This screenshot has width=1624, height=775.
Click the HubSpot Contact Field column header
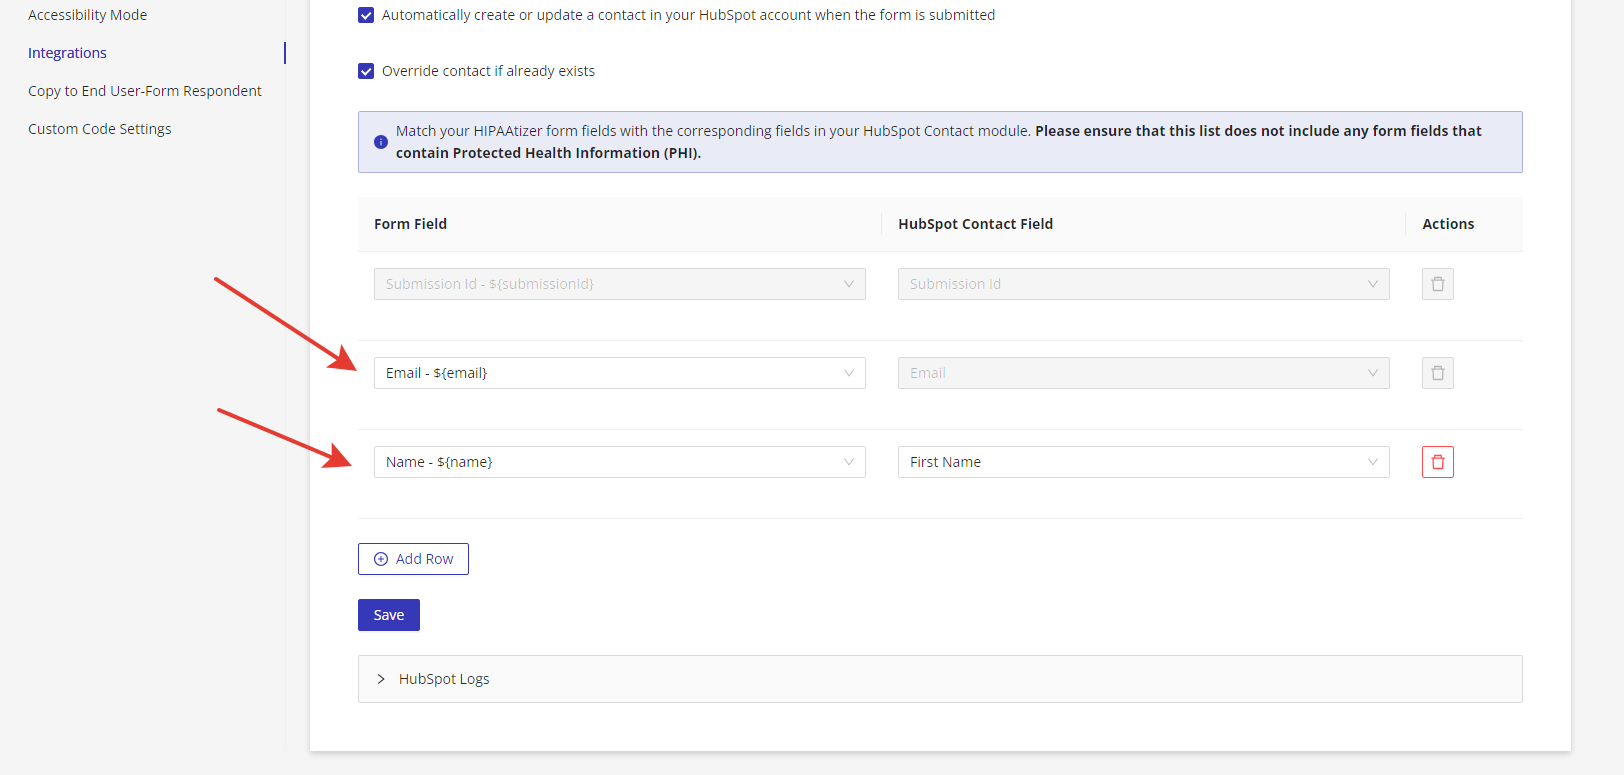(x=975, y=224)
